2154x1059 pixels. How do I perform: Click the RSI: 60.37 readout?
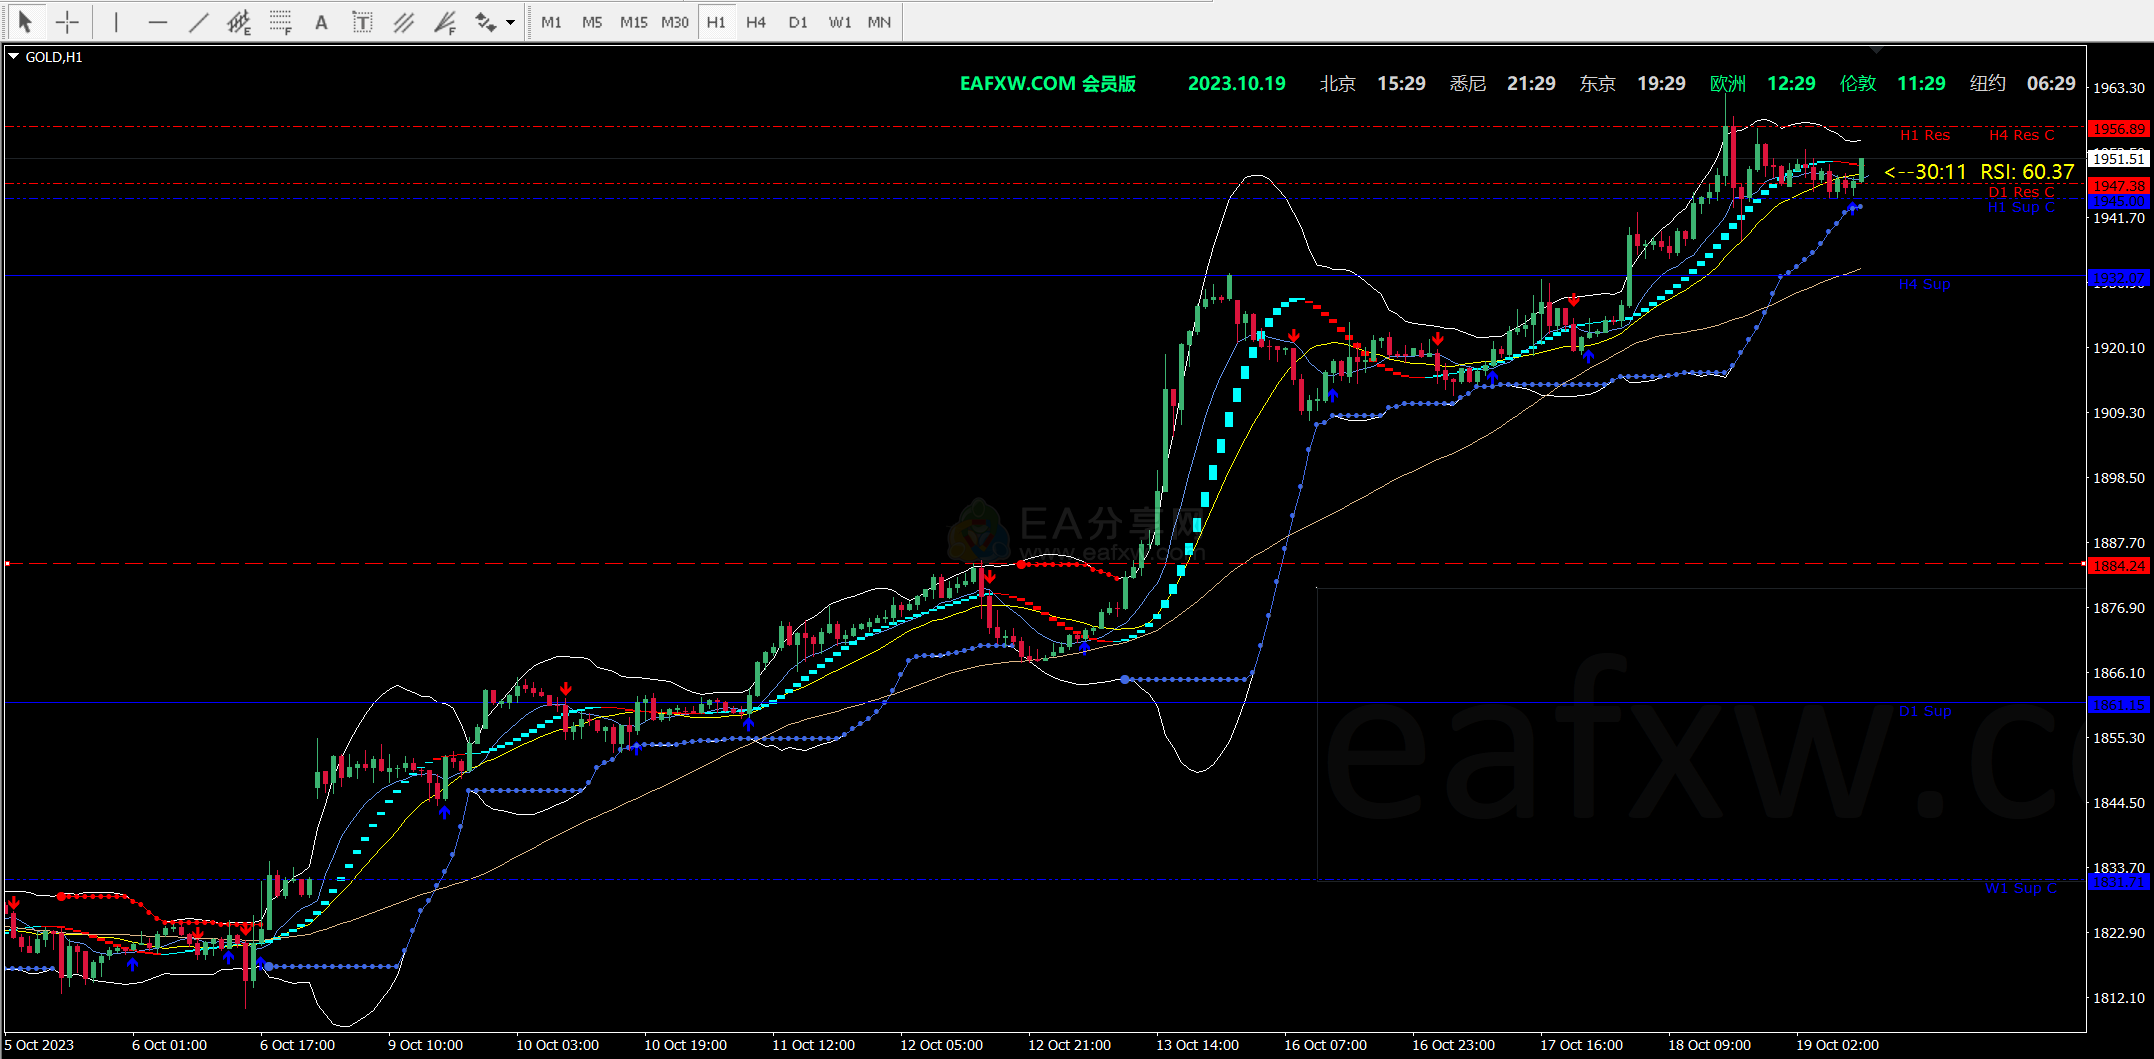pyautogui.click(x=2027, y=172)
